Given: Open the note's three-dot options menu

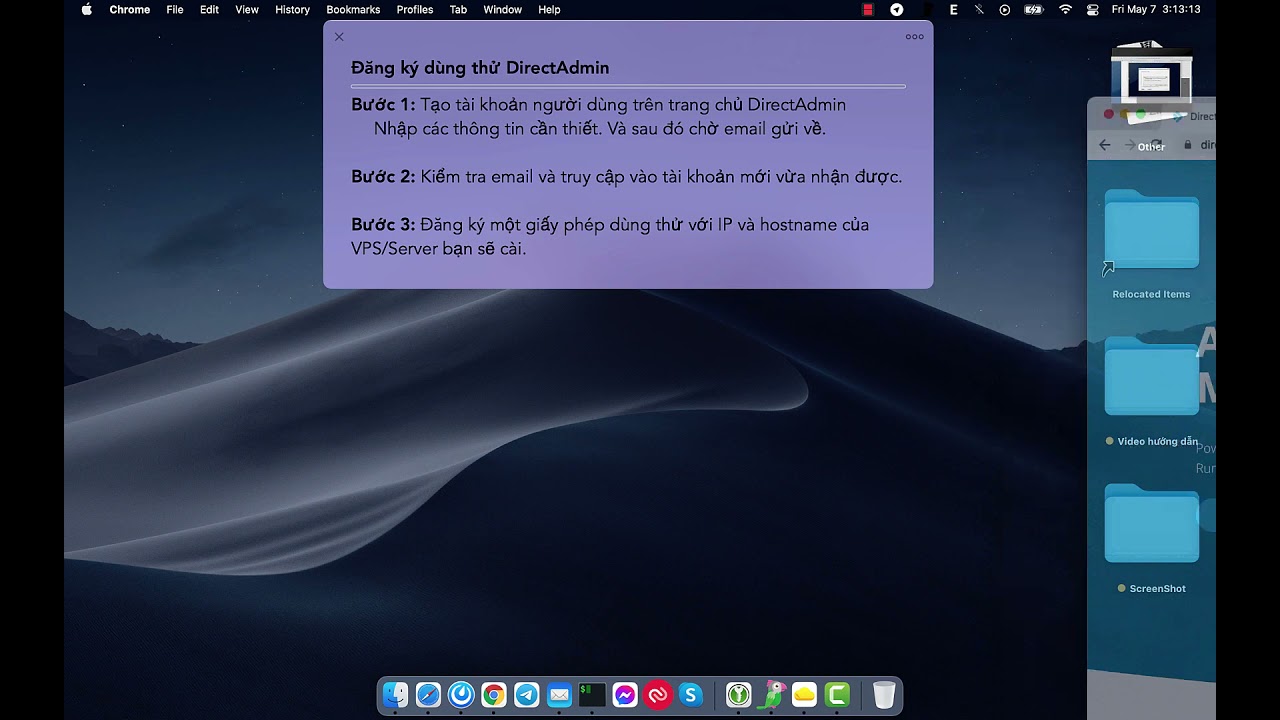Looking at the screenshot, I should point(915,37).
